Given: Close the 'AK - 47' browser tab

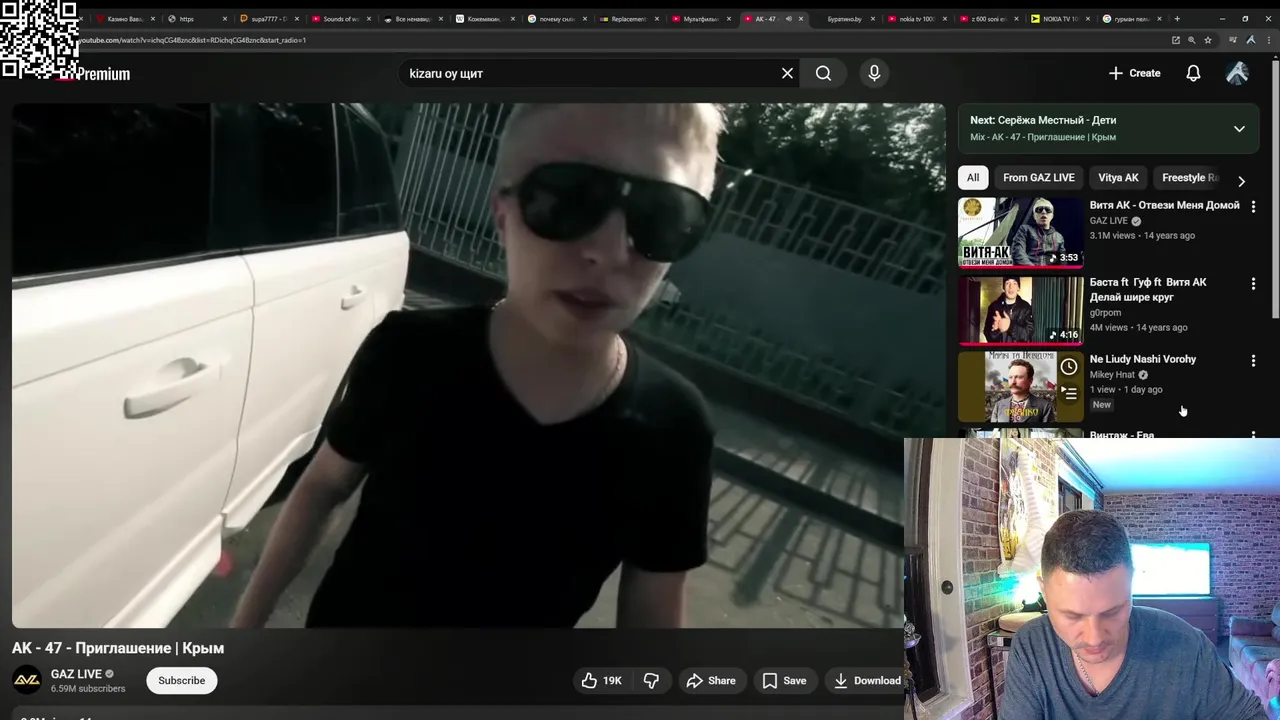Looking at the screenshot, I should coord(801,19).
